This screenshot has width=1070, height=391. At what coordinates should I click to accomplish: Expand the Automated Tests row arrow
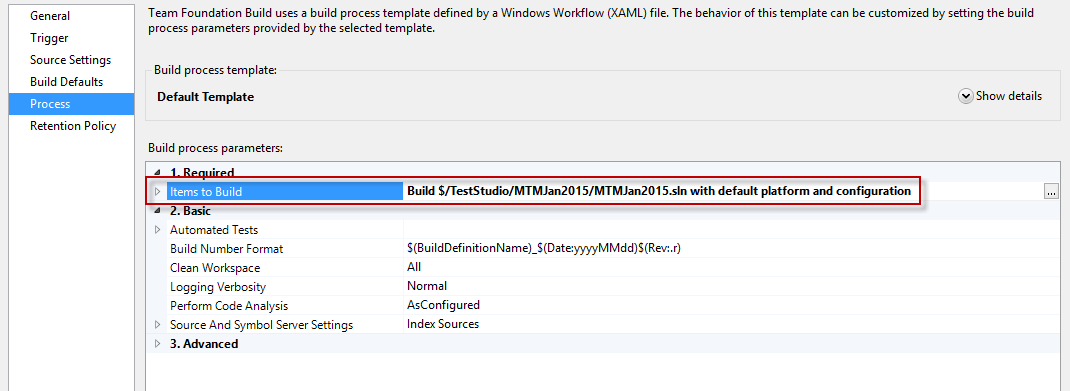tap(158, 230)
